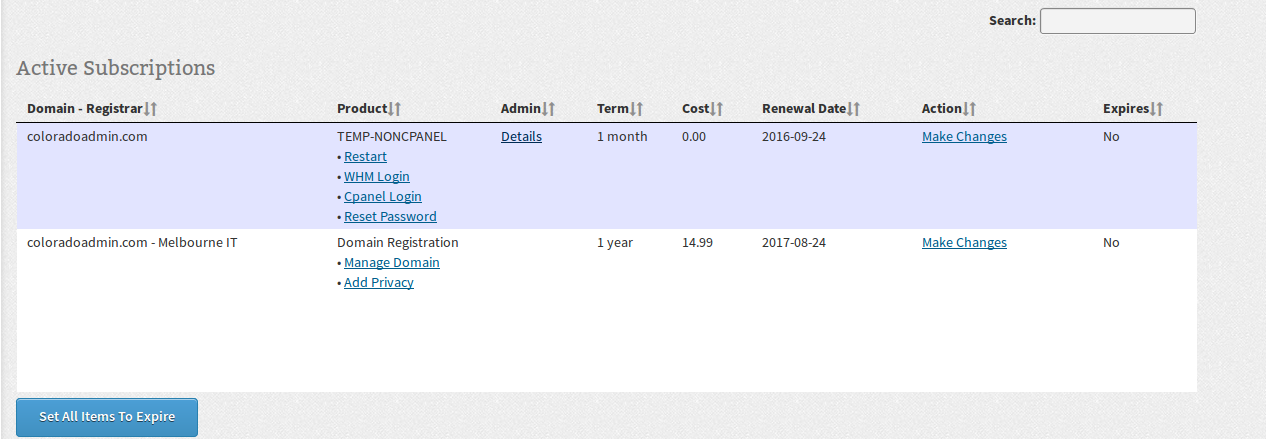Sort table by Admin column arrows
Image resolution: width=1266 pixels, height=439 pixels.
[548, 109]
